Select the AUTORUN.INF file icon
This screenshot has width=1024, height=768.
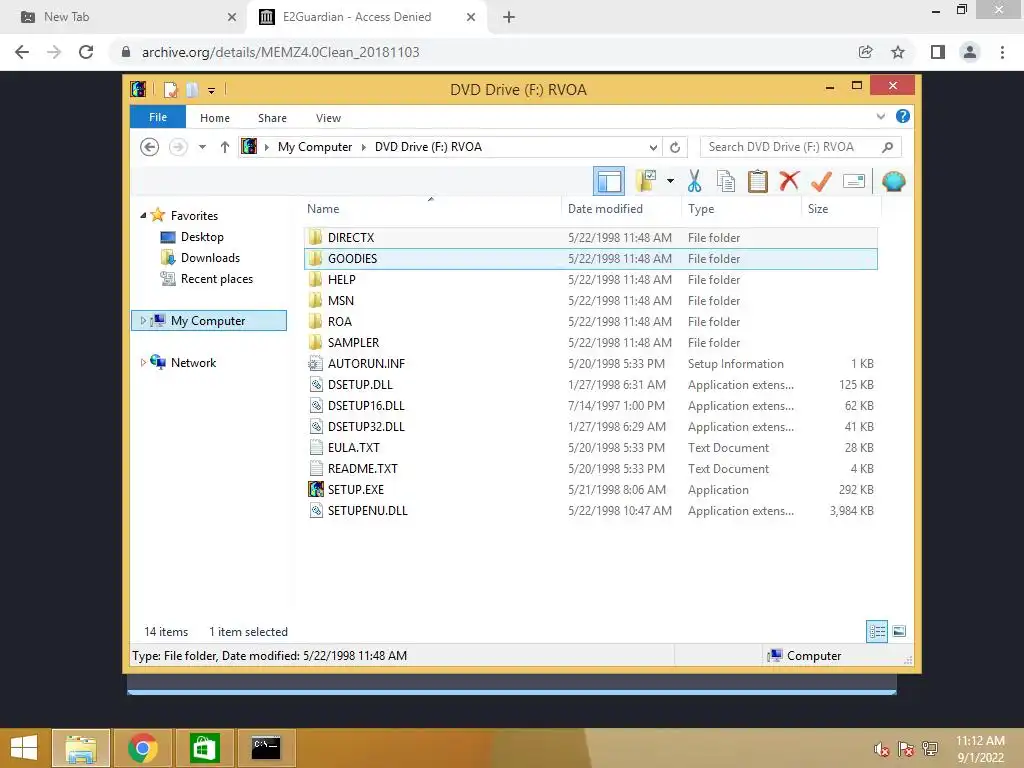coord(315,364)
